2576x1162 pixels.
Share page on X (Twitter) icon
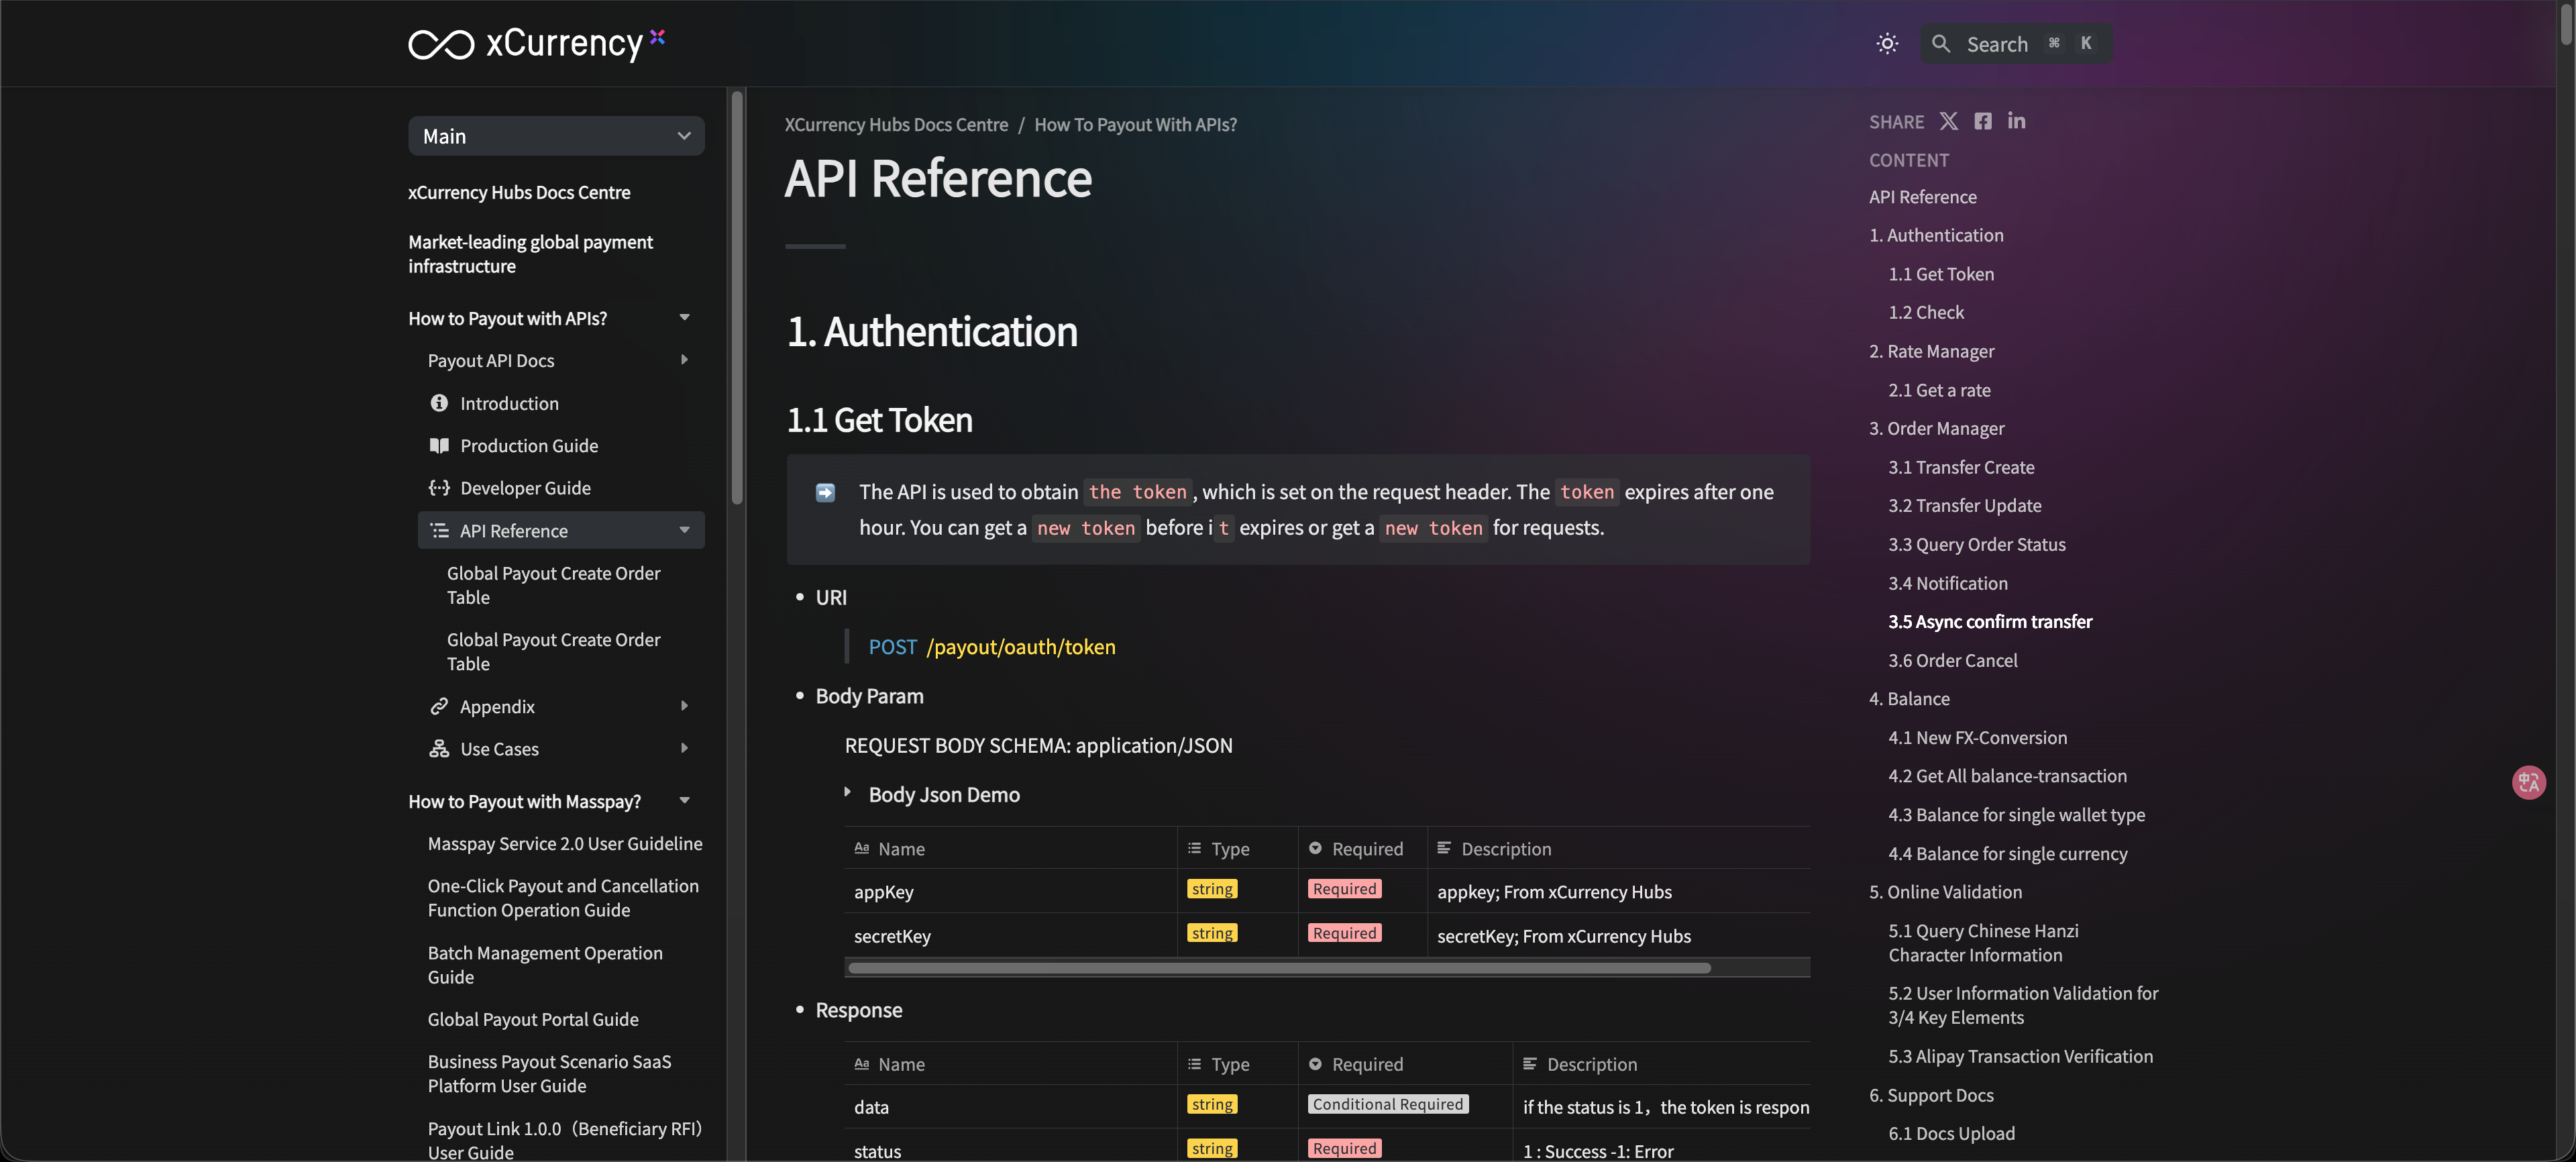tap(1948, 121)
